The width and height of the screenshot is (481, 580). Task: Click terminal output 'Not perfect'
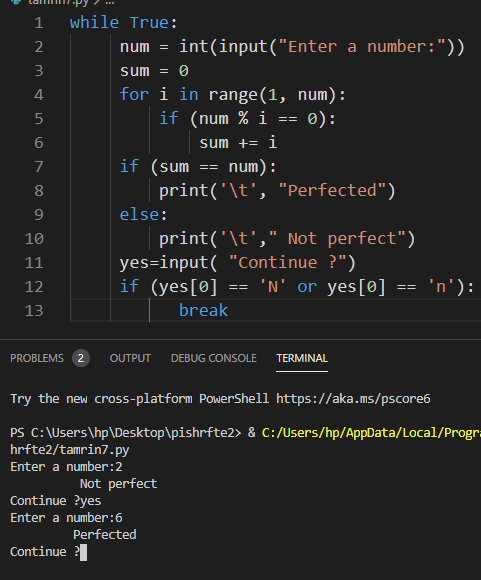[118, 484]
